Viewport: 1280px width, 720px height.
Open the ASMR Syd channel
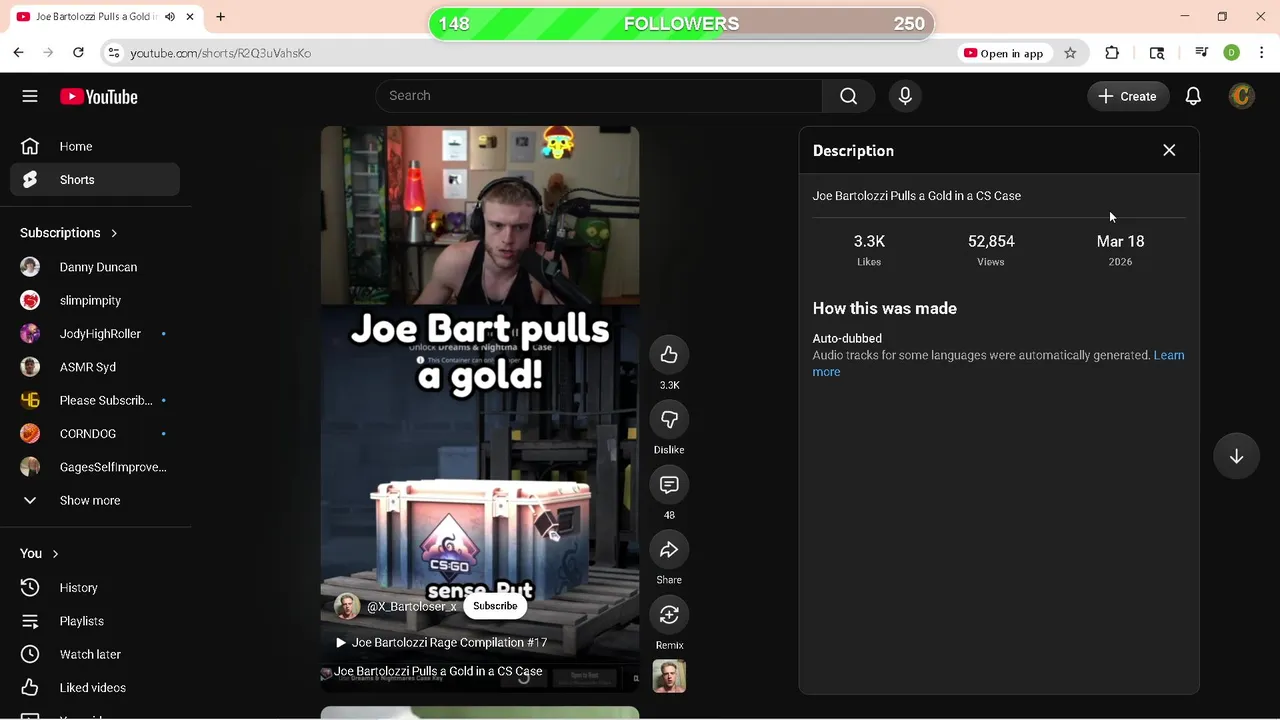point(95,367)
